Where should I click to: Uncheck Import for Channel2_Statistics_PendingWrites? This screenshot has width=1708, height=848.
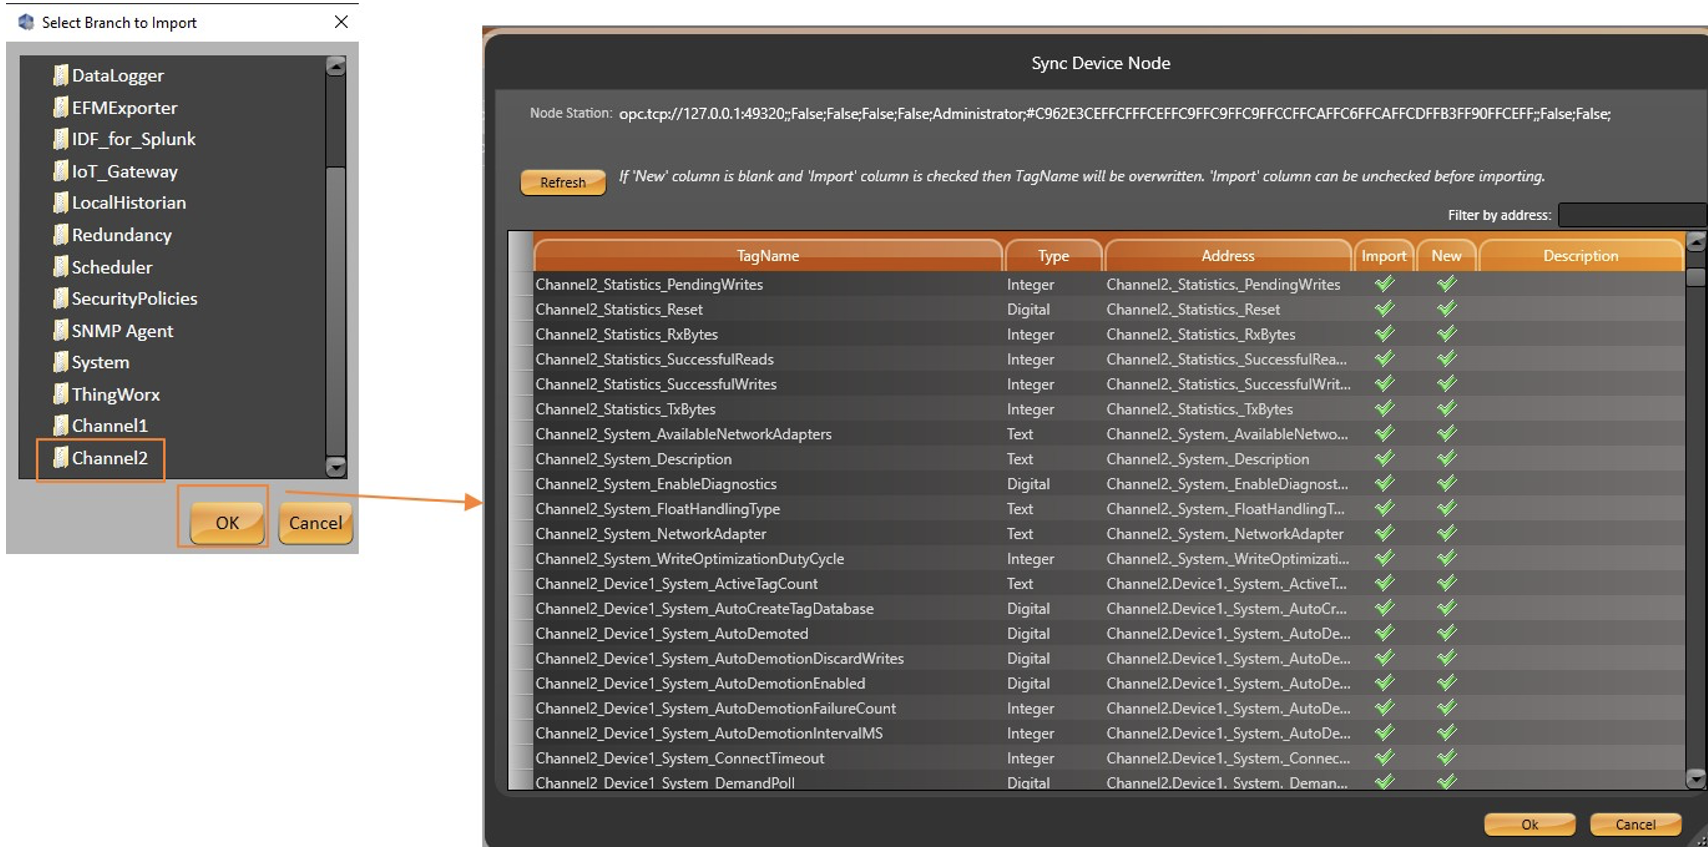pyautogui.click(x=1384, y=284)
